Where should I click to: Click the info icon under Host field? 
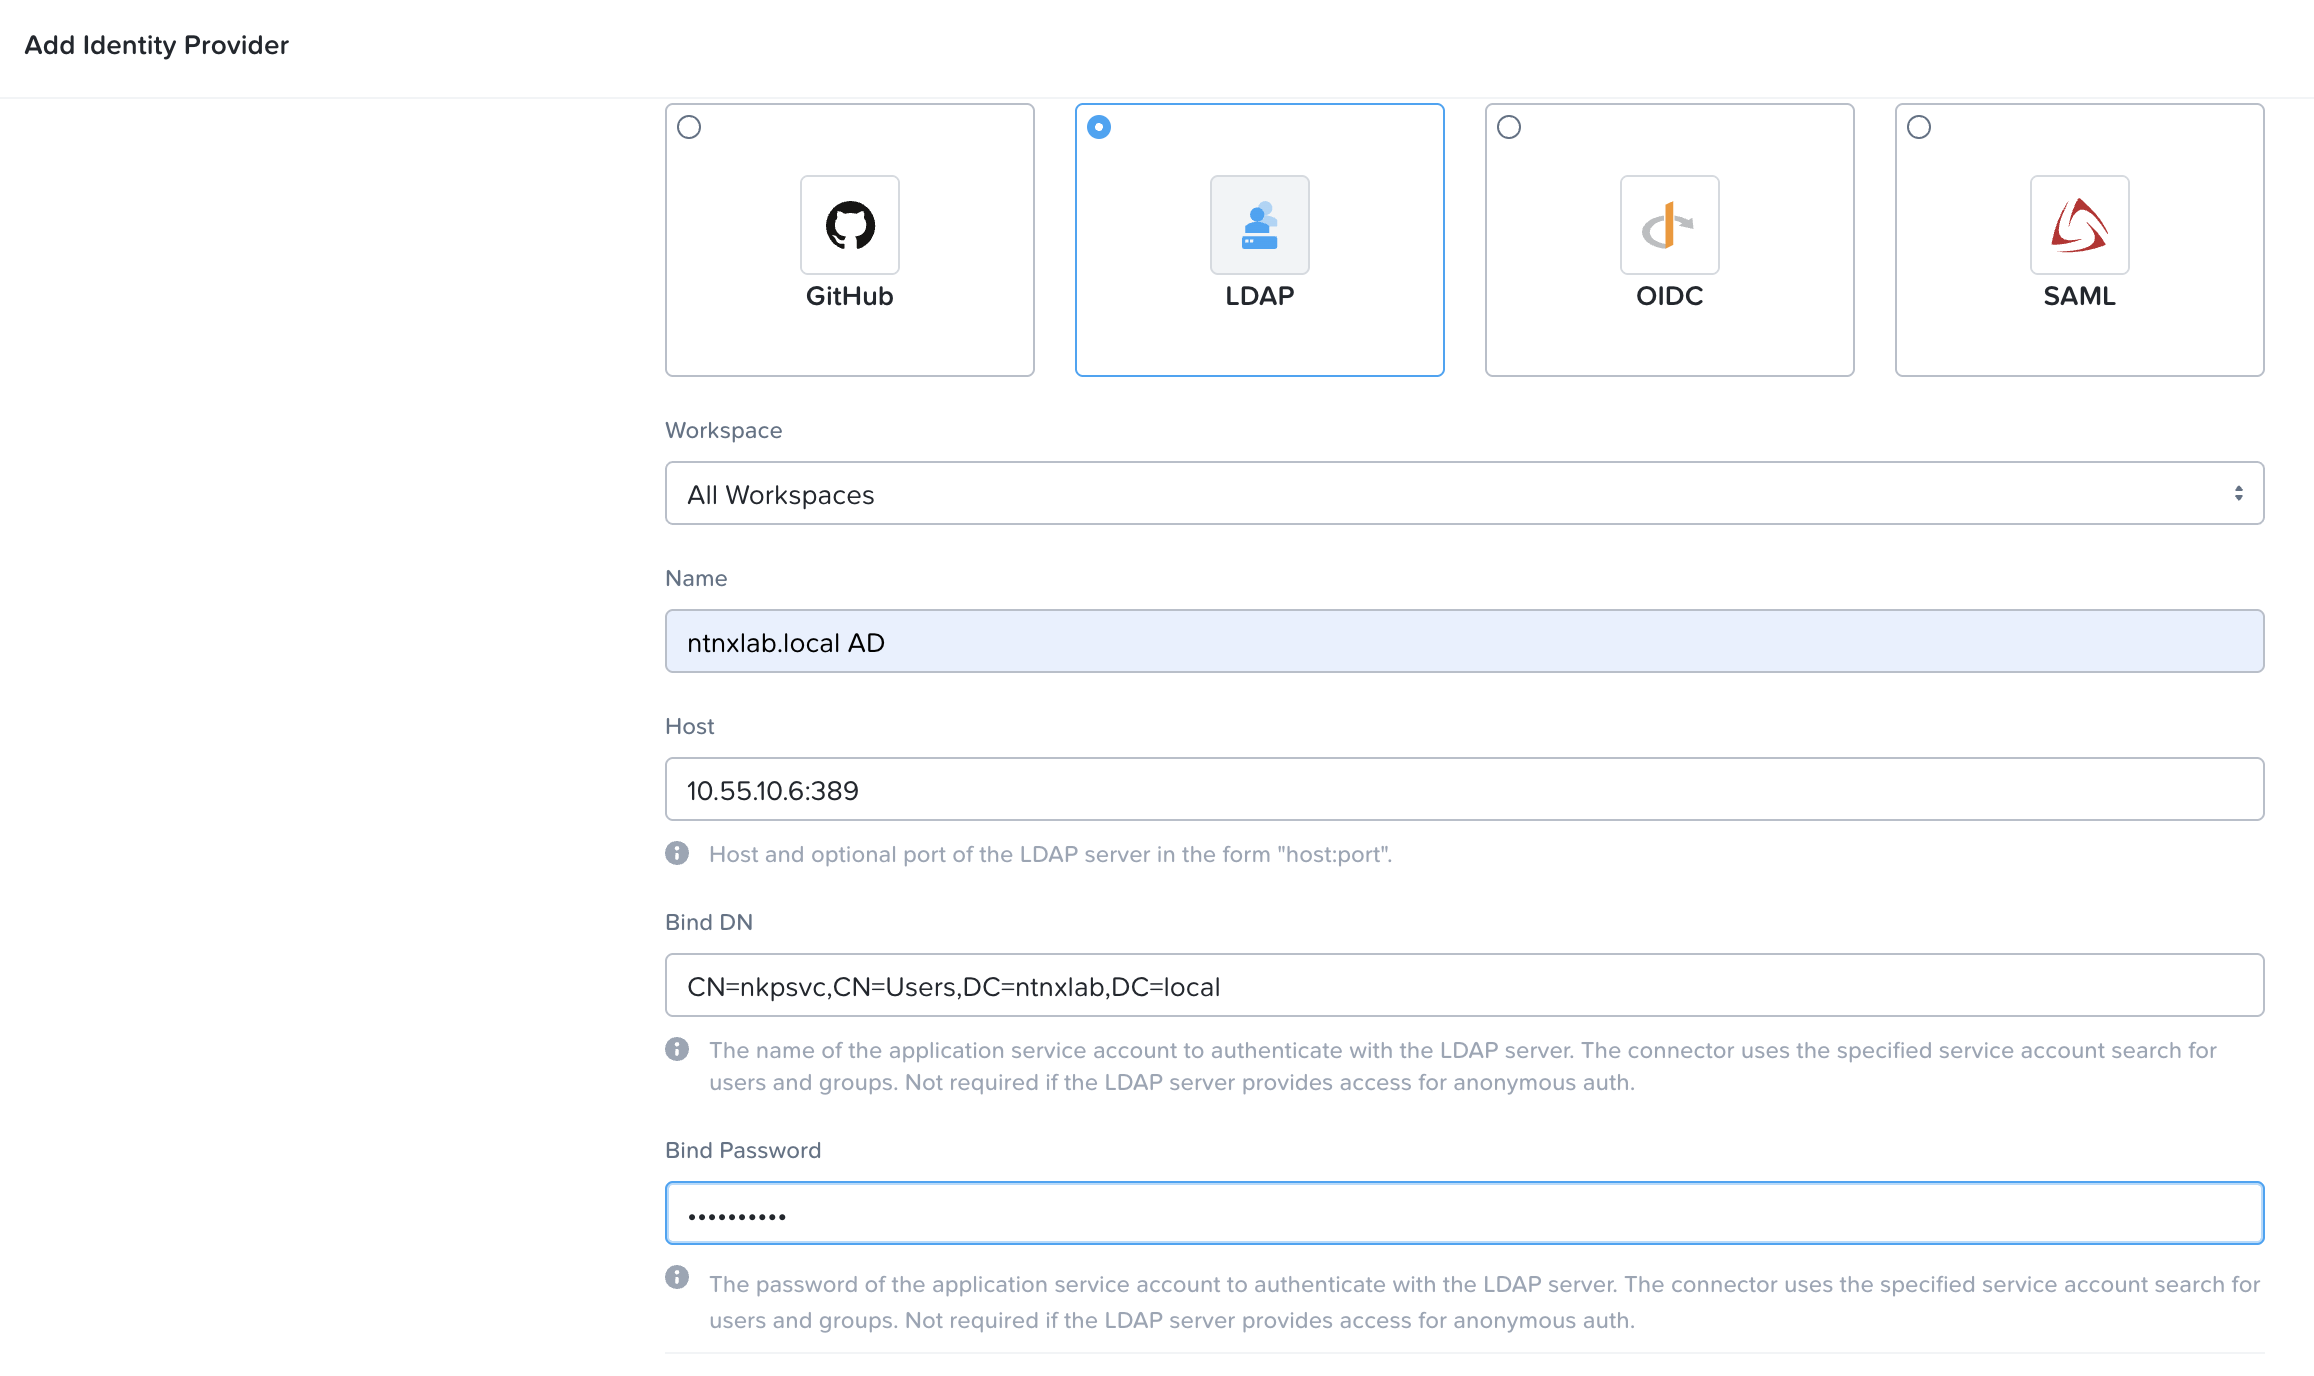[677, 853]
